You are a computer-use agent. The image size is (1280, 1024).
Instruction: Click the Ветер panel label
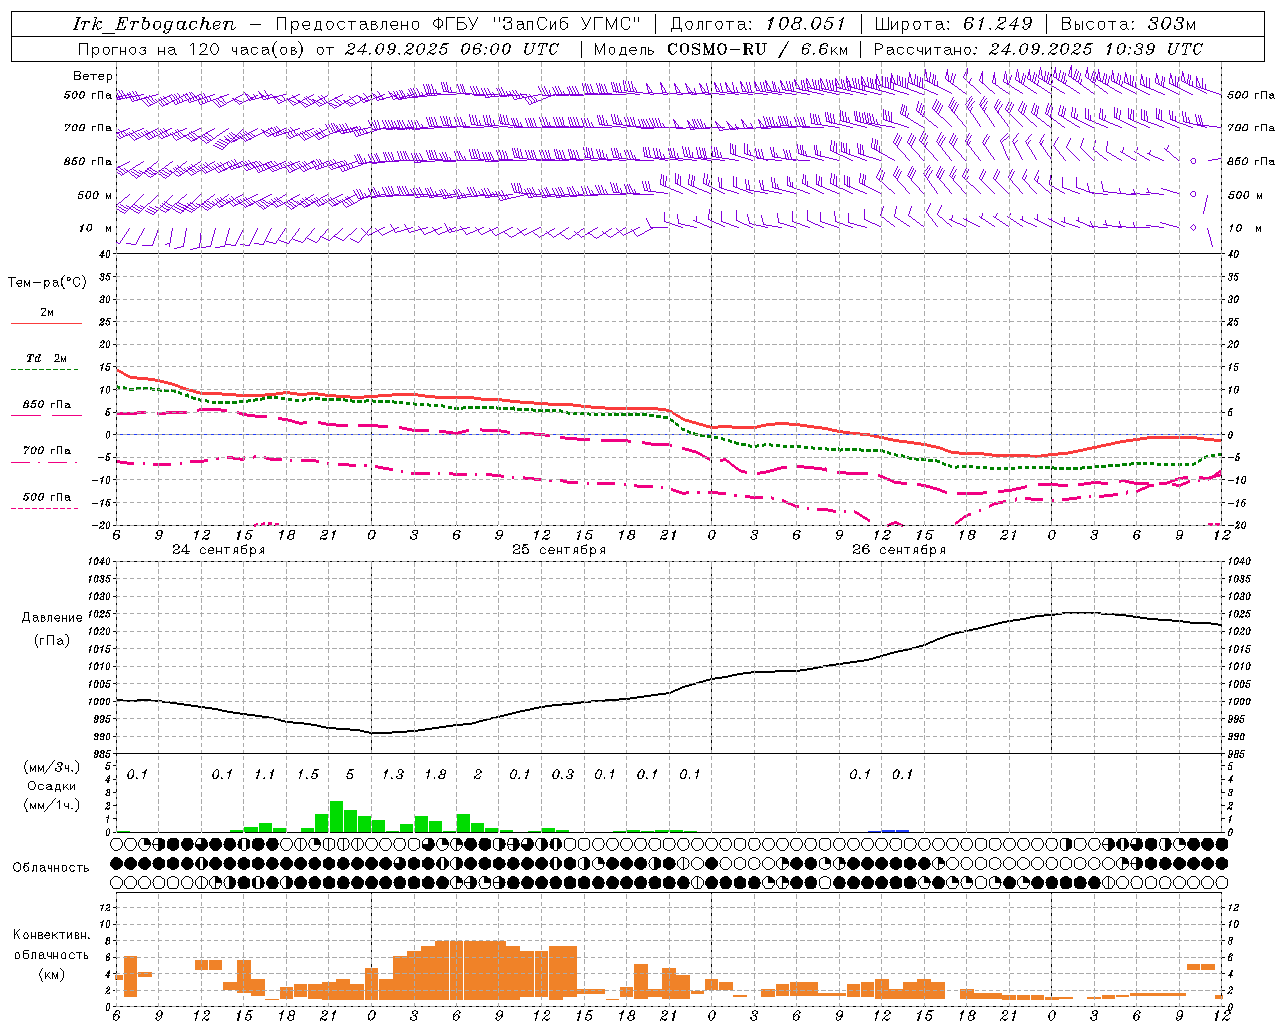coord(92,76)
